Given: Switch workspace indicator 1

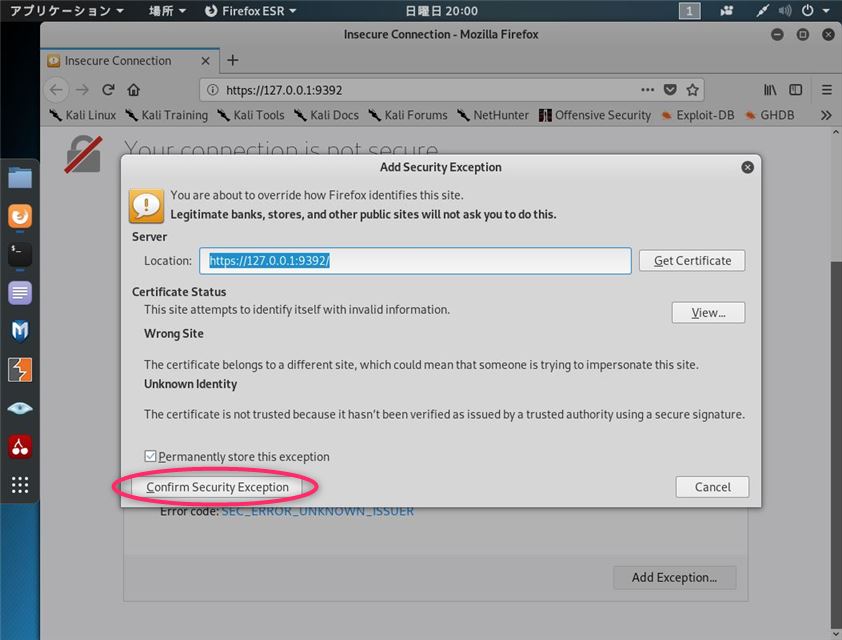Looking at the screenshot, I should pos(689,11).
